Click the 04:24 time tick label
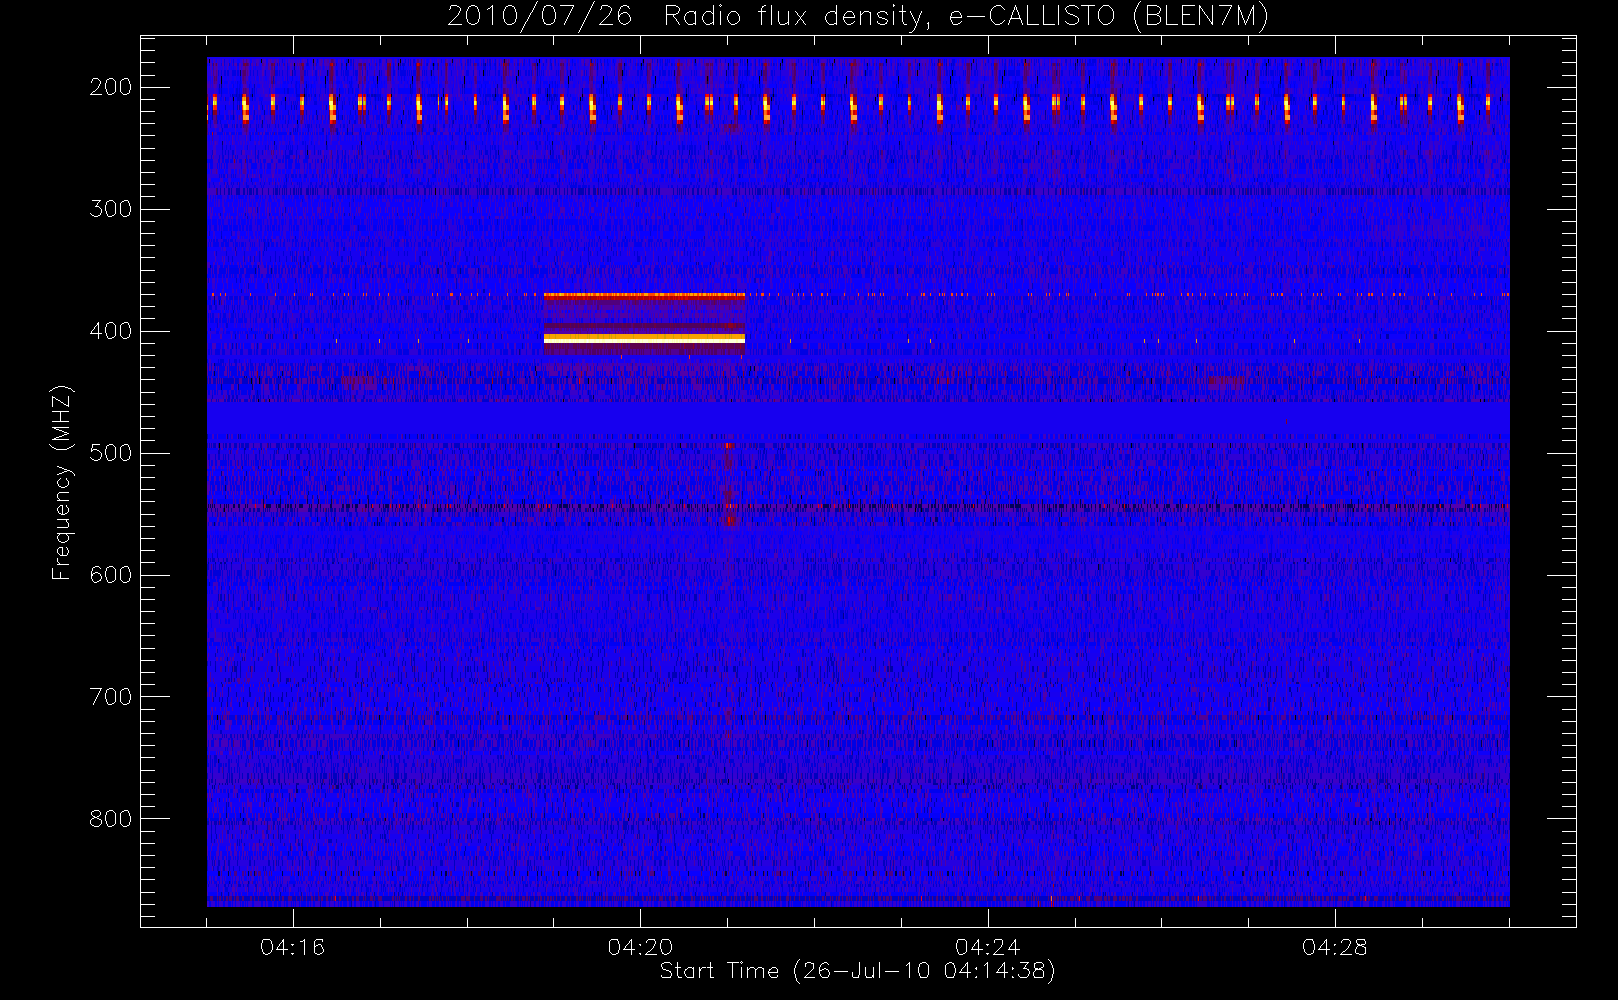Image resolution: width=1618 pixels, height=1000 pixels. [988, 947]
